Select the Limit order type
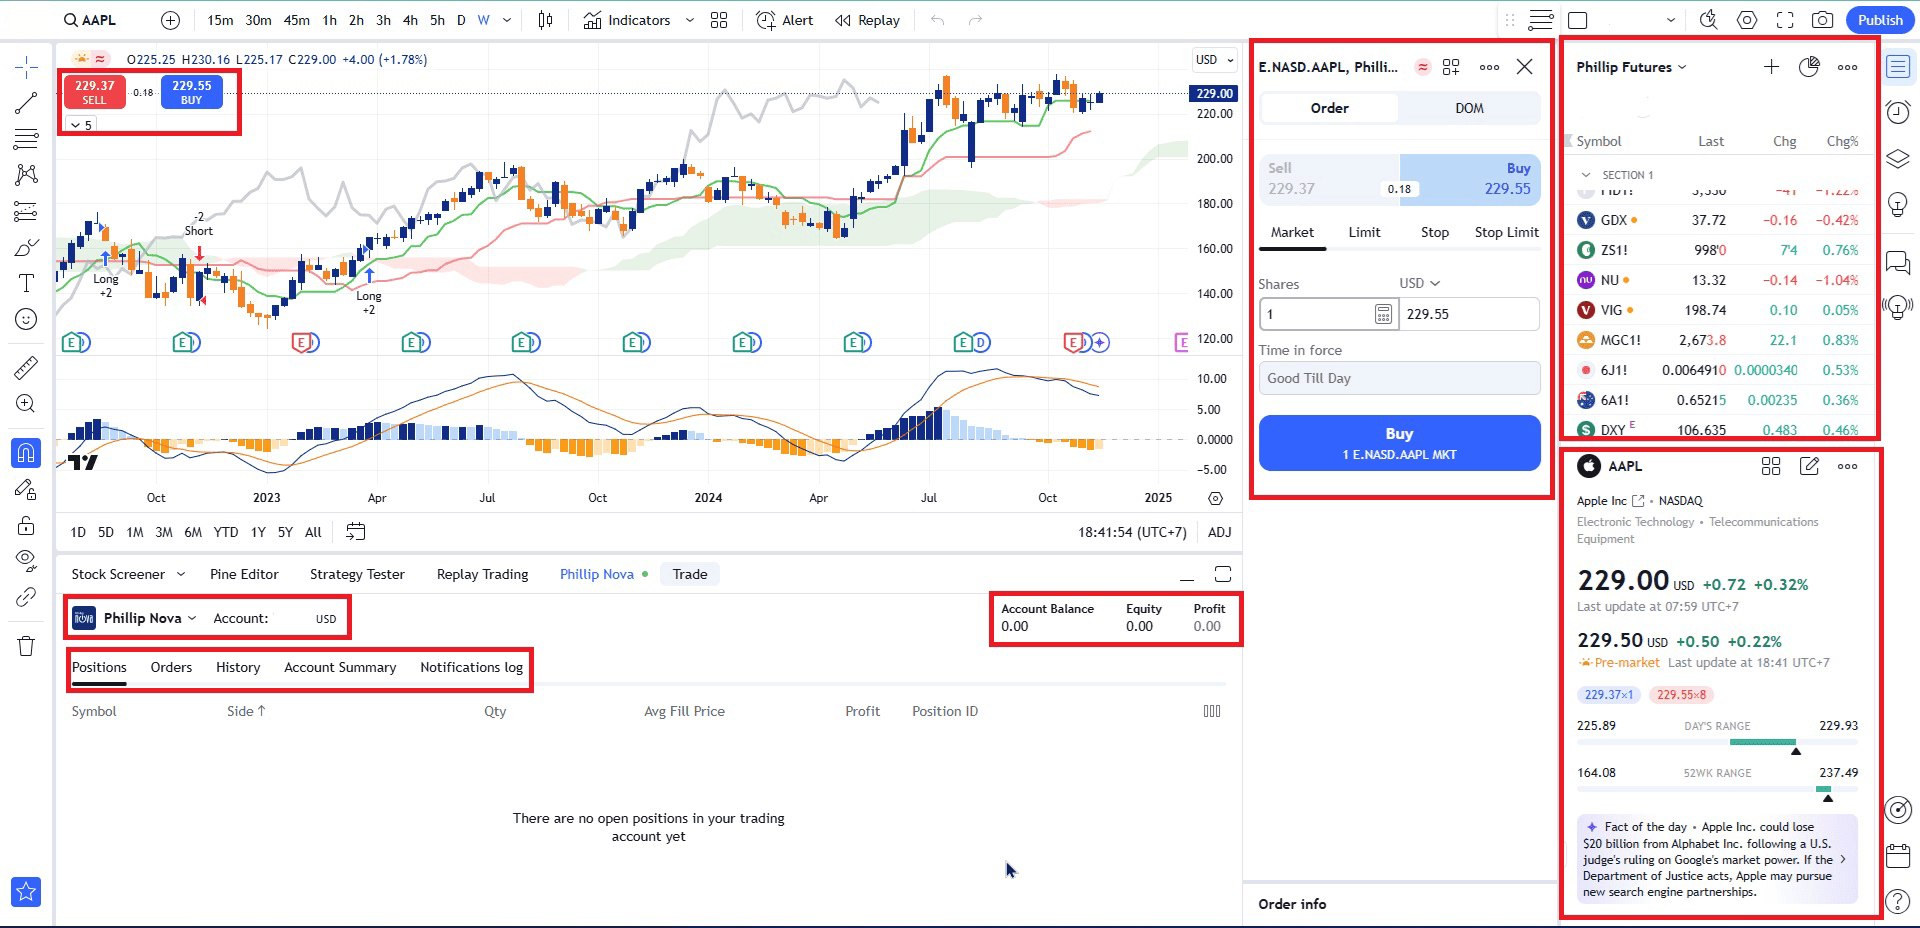This screenshot has height=928, width=1920. [x=1364, y=232]
